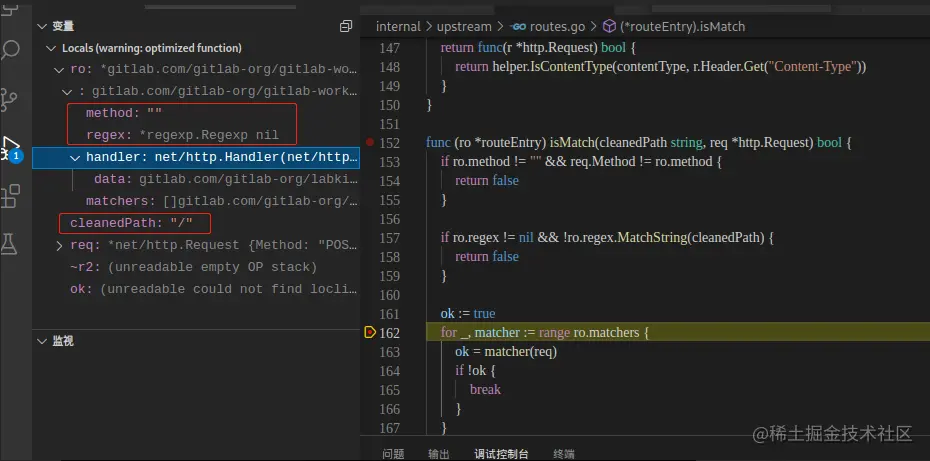Image resolution: width=930 pixels, height=461 pixels.
Task: Click 'return false' on line 158
Action: pyautogui.click(x=486, y=256)
